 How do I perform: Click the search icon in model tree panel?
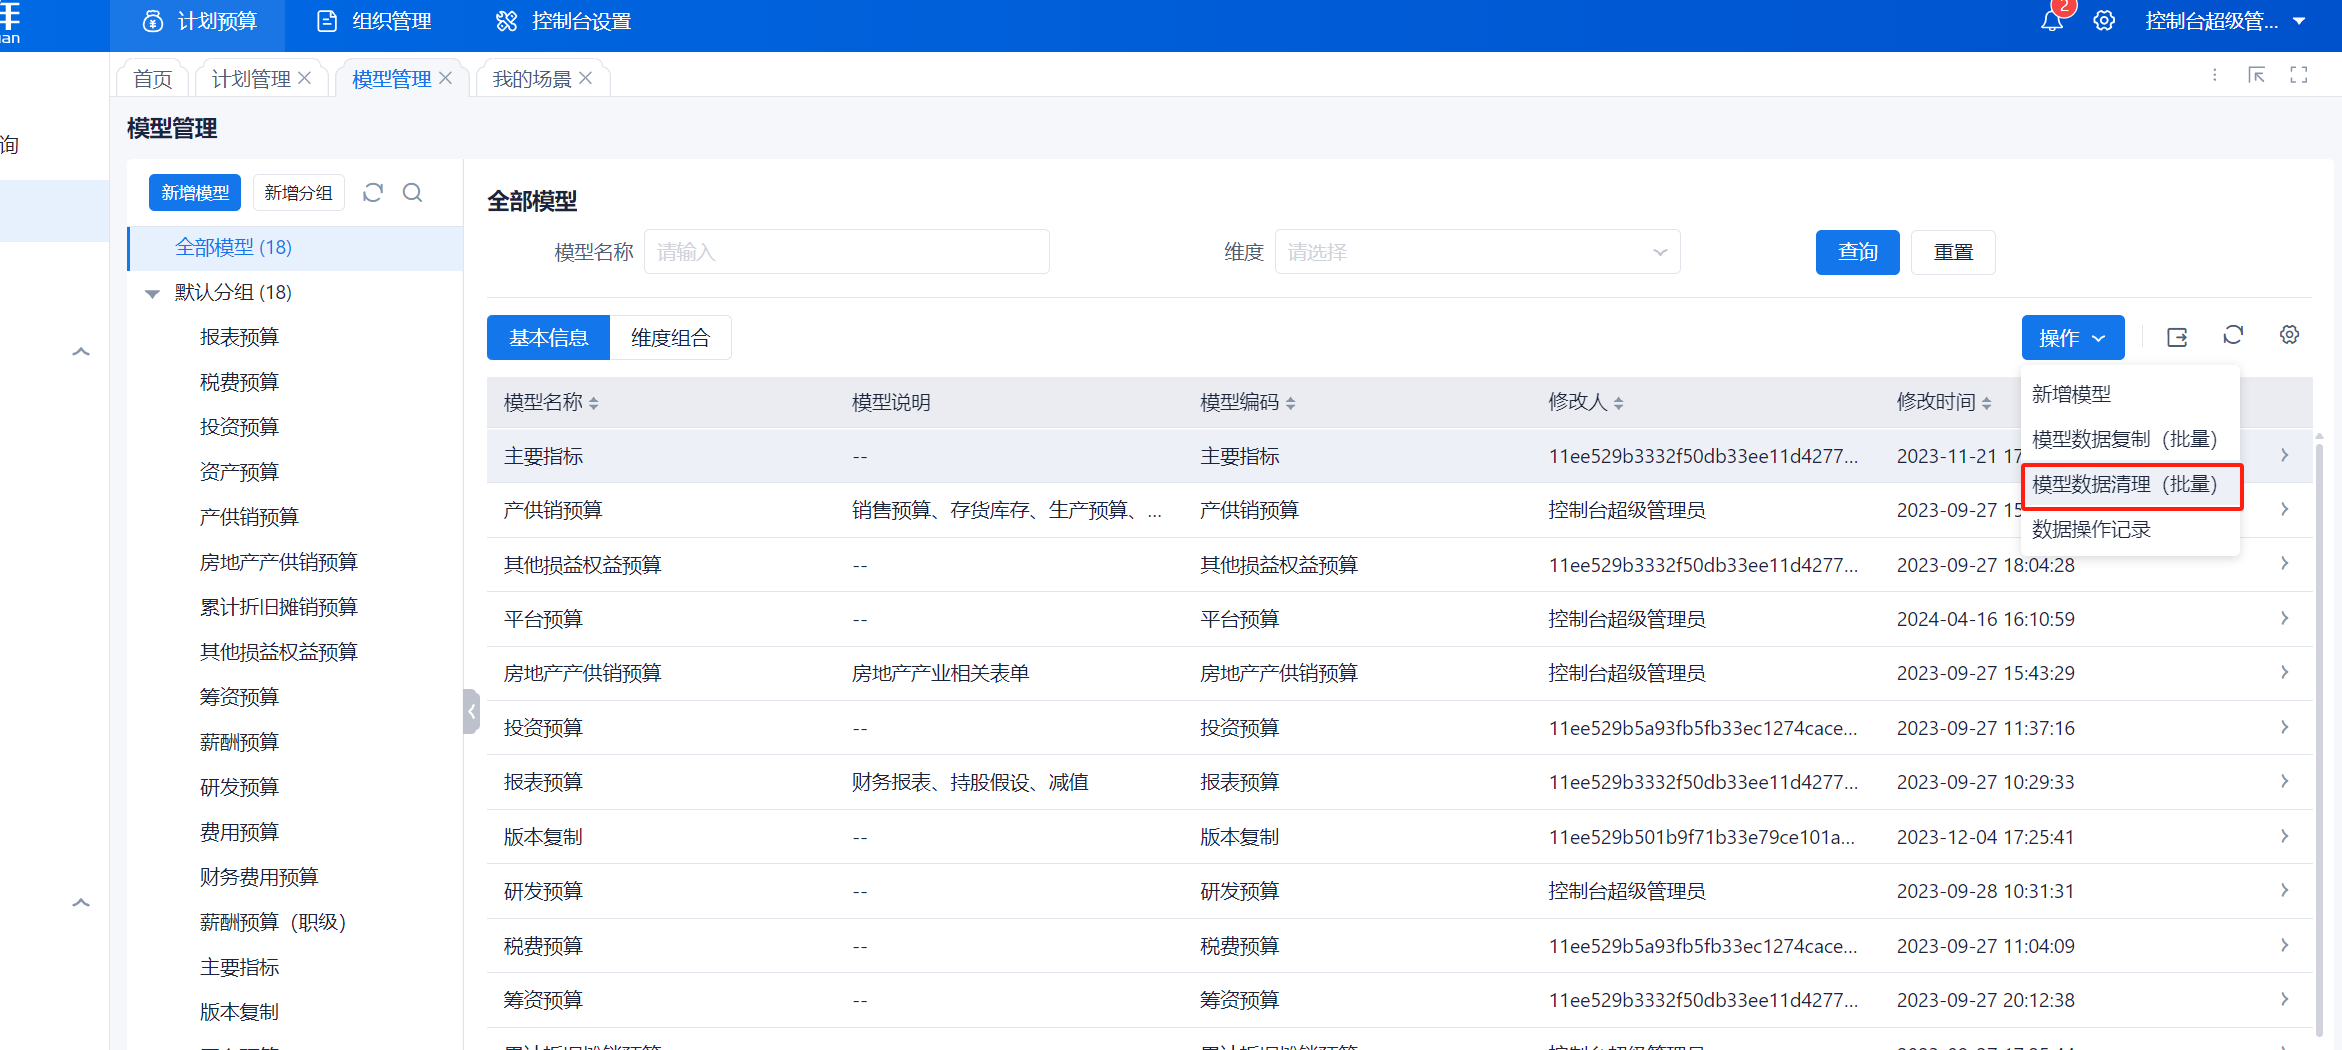[x=412, y=193]
